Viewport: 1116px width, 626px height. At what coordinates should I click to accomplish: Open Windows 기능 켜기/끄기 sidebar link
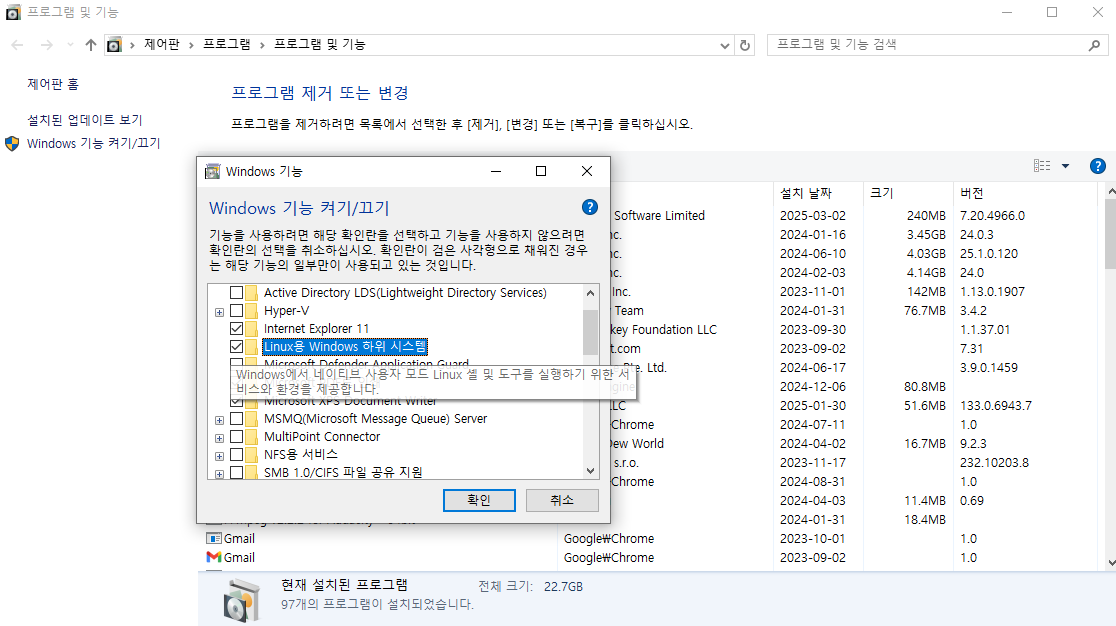coord(93,143)
